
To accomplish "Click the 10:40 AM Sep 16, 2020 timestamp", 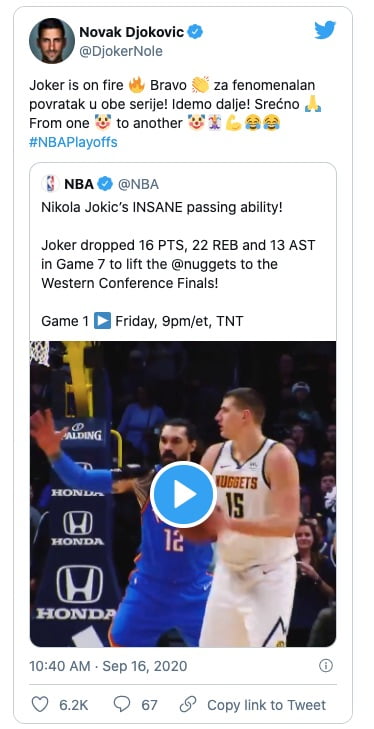I will (108, 666).
